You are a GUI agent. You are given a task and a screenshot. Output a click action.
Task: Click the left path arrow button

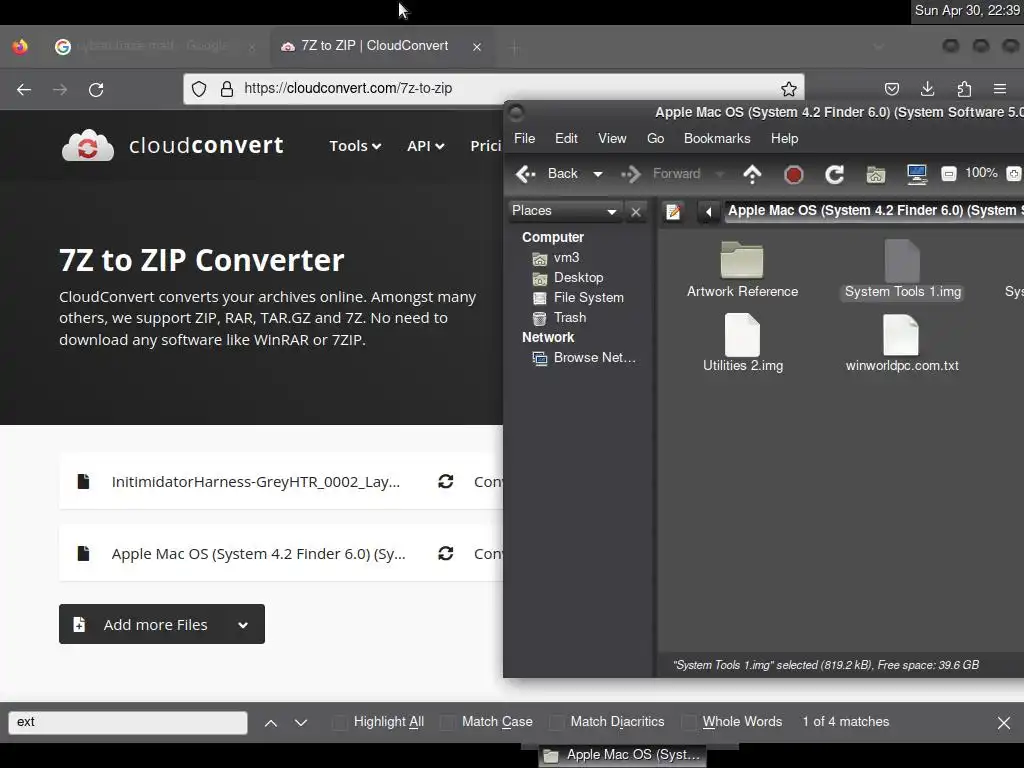tap(708, 212)
